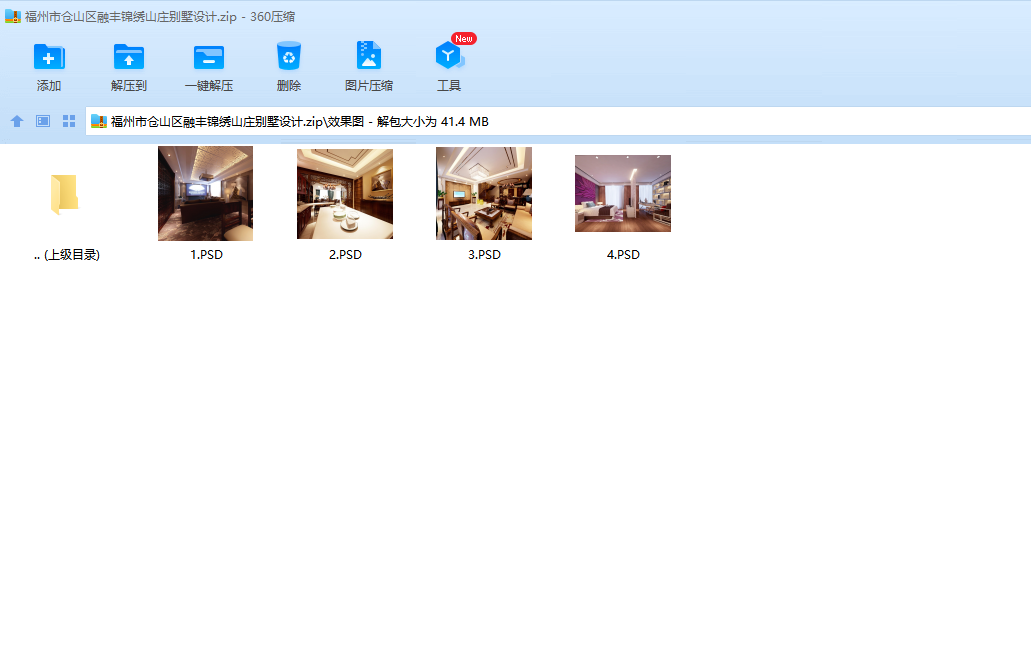1031x650 pixels.
Task: Click the 添加 (Add) toolbar icon
Action: (x=49, y=57)
